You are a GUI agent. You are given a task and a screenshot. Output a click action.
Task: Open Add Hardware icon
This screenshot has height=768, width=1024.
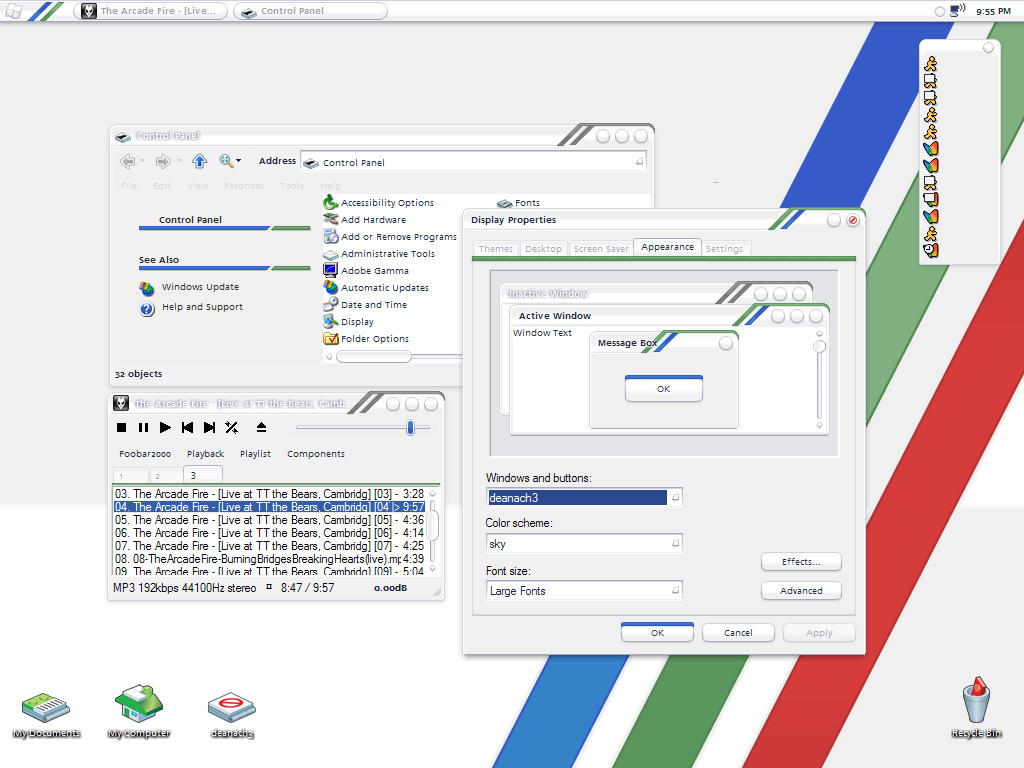tap(365, 220)
